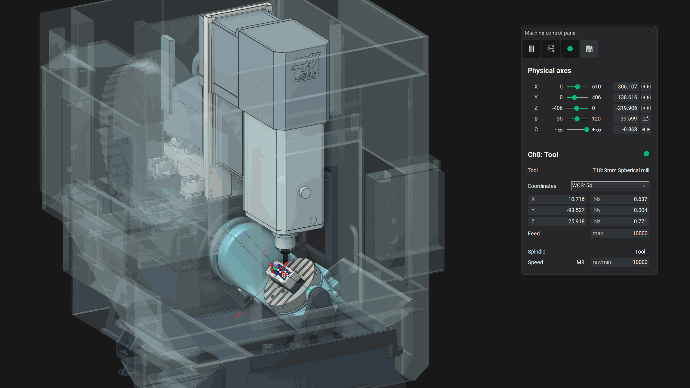Close the Machine control panel
Viewport: 690px width, 388px height.
(x=650, y=33)
